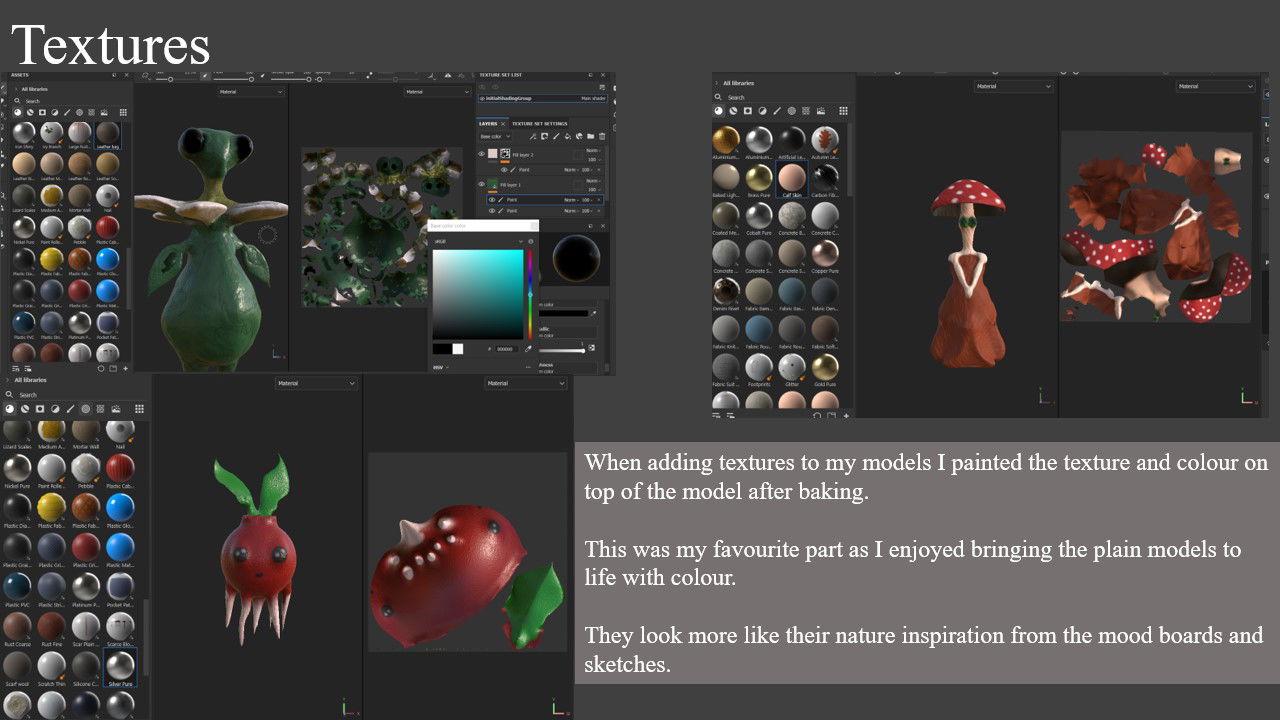Click the grid view icon in right mushroom panel

[x=843, y=111]
